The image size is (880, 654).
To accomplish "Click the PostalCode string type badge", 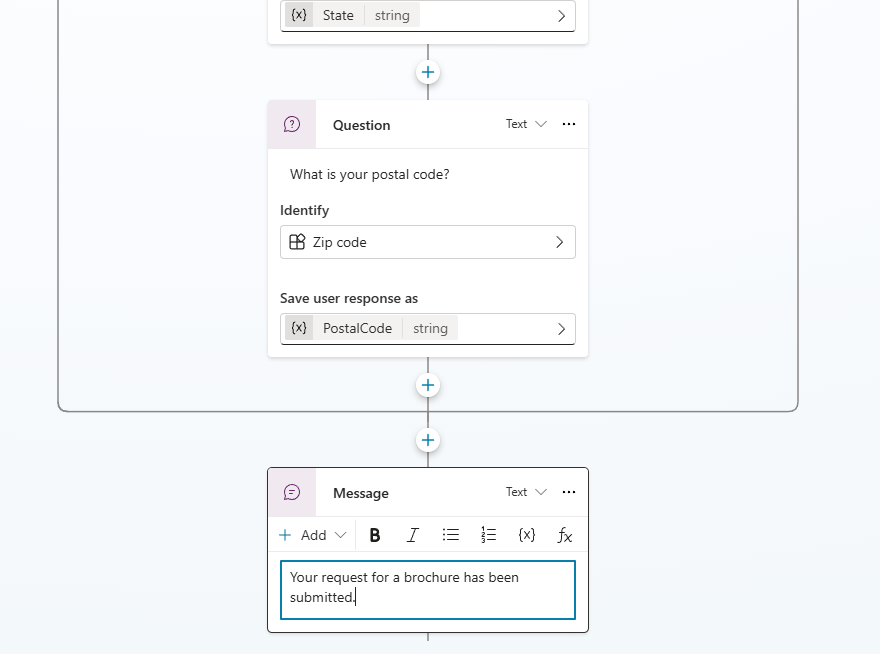I will 430,328.
